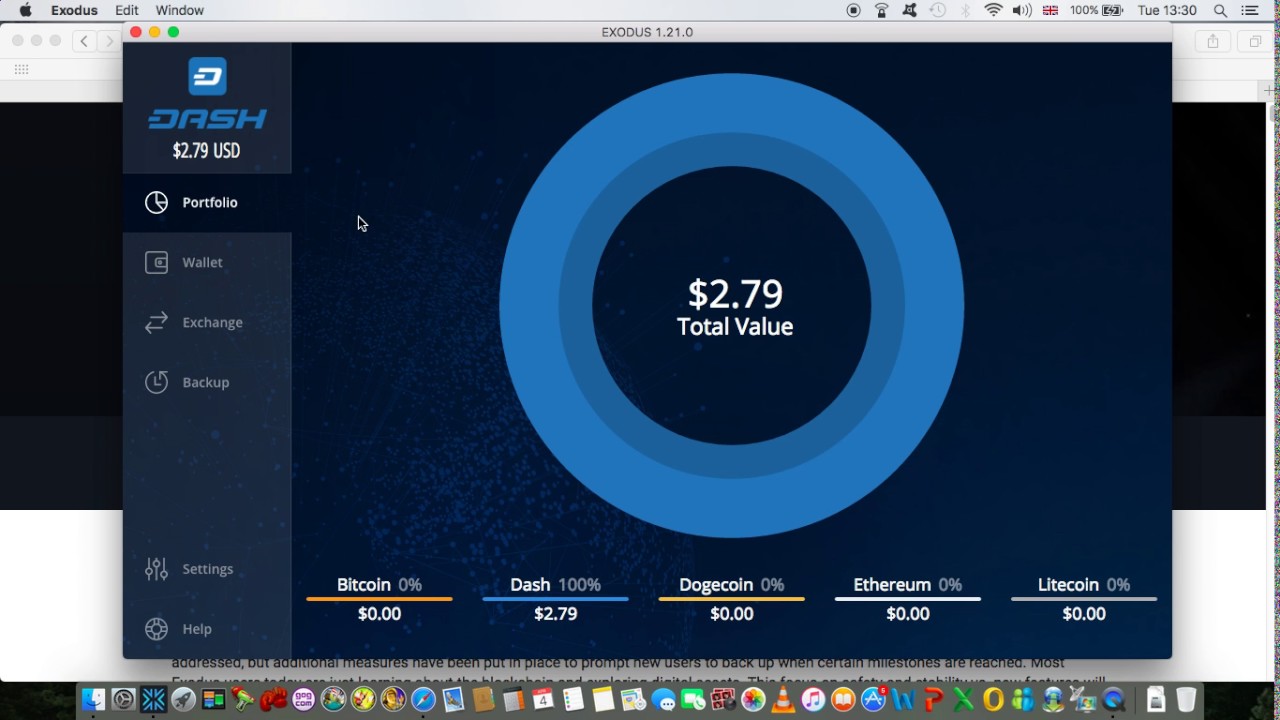
Task: Open the Apple menu
Action: tap(25, 10)
